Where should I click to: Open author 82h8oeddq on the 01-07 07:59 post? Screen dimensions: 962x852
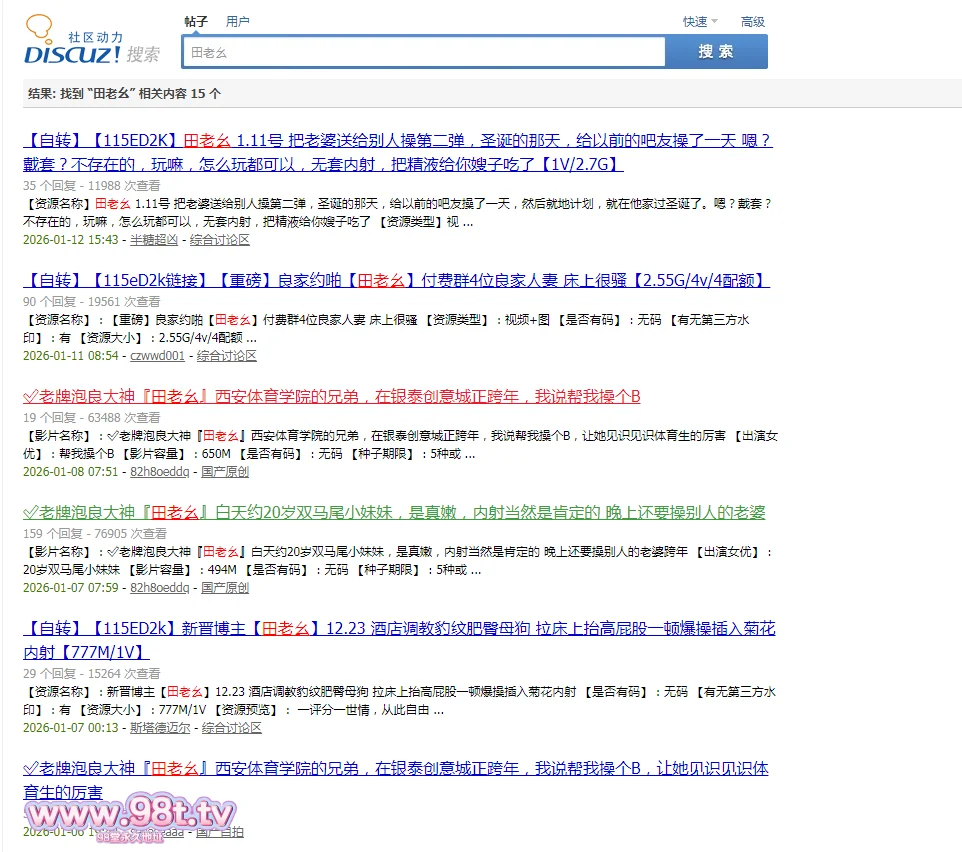[x=160, y=588]
